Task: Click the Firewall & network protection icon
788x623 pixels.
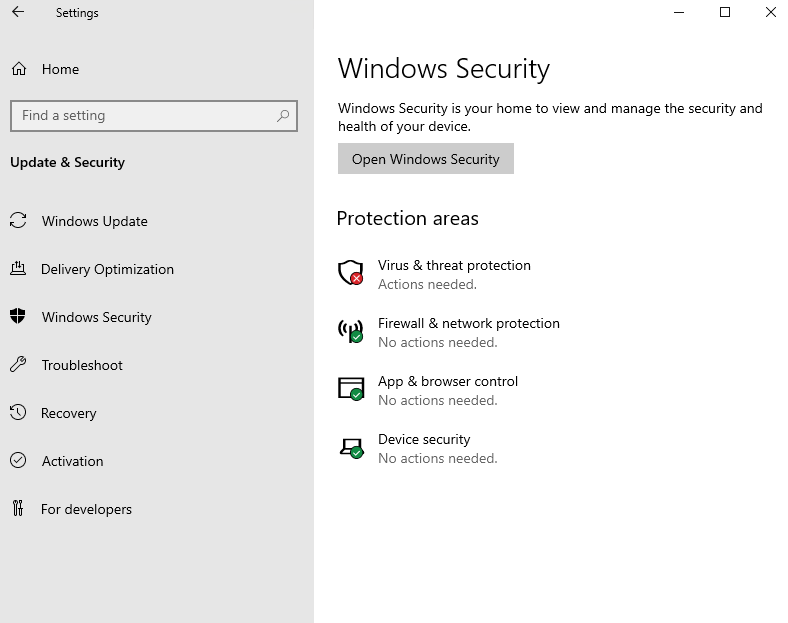Action: (350, 330)
